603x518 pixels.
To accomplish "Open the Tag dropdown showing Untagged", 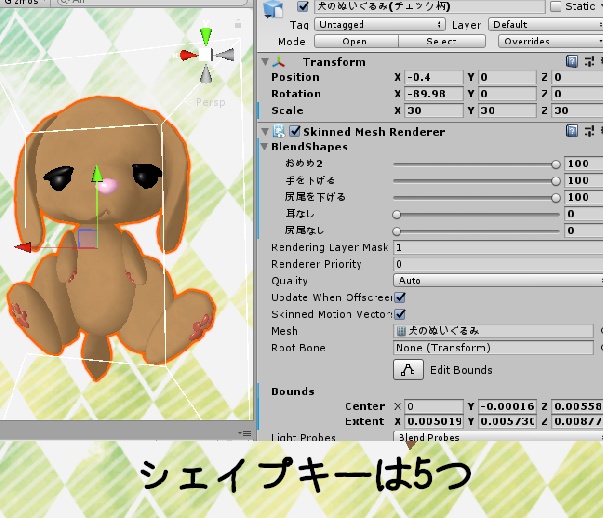I will (x=380, y=25).
